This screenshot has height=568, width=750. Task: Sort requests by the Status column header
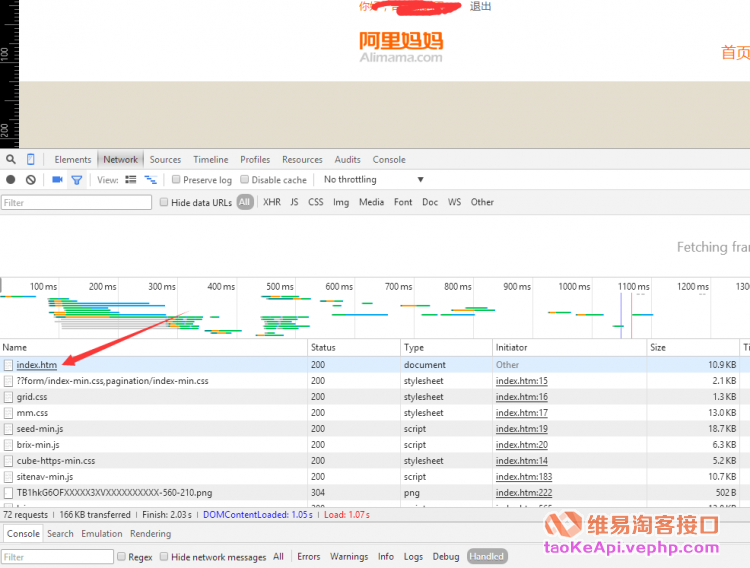click(323, 347)
